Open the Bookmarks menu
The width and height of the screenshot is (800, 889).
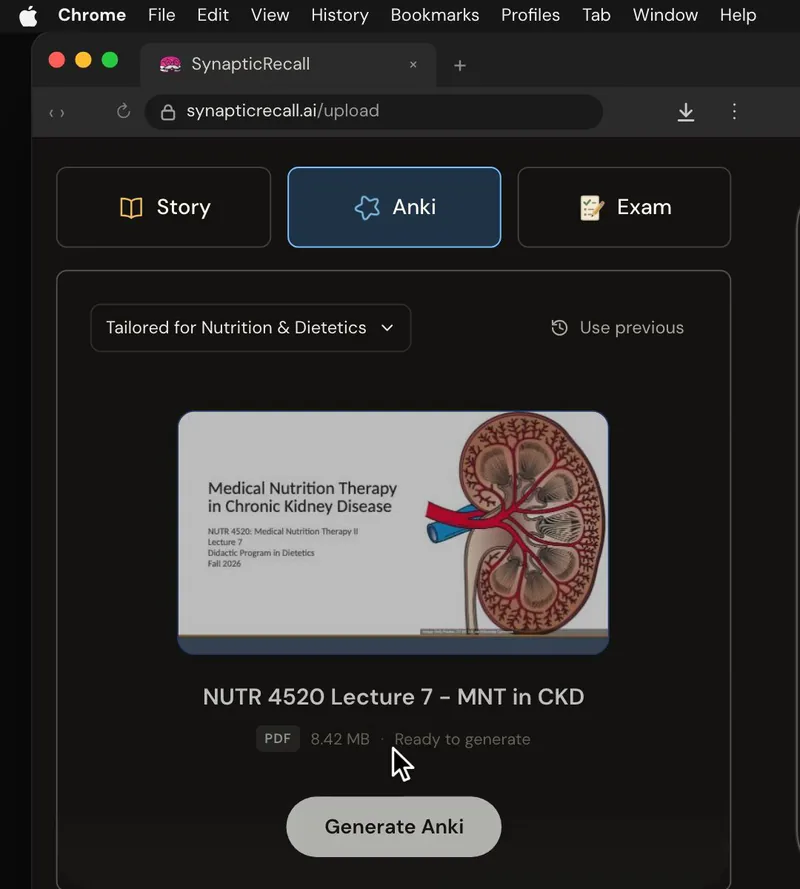435,15
